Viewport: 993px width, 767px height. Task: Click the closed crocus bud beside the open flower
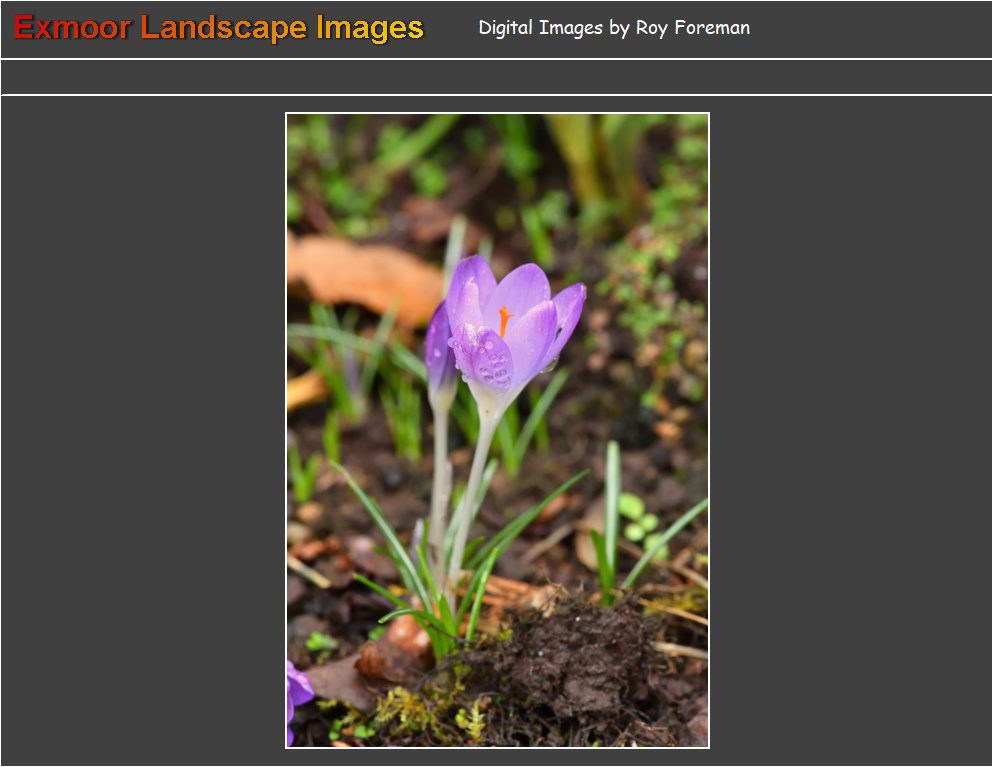tap(439, 350)
